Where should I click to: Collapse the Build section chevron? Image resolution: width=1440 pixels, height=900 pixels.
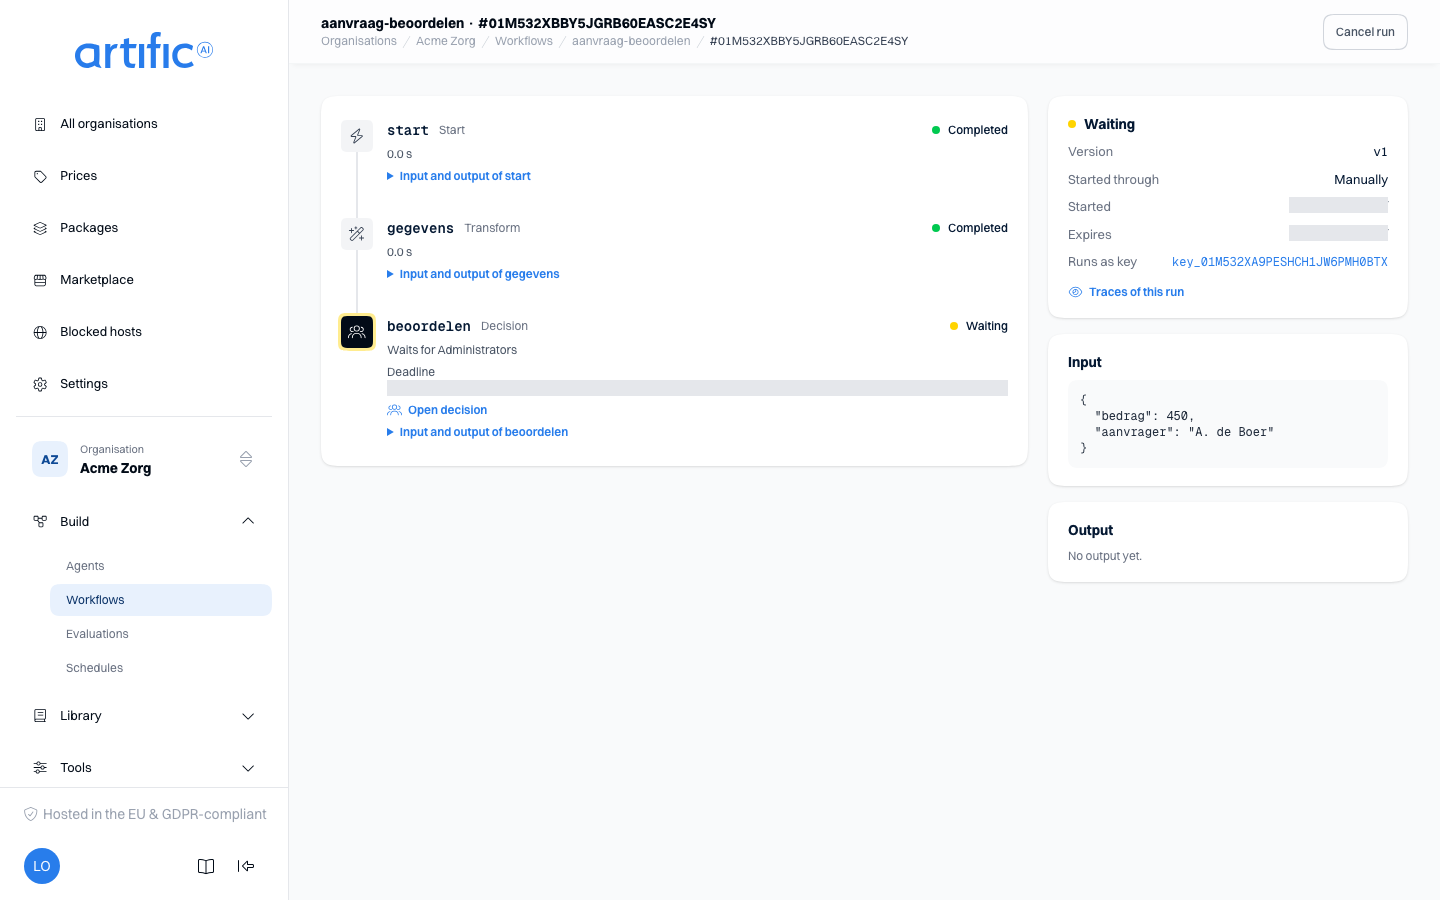[x=248, y=521]
